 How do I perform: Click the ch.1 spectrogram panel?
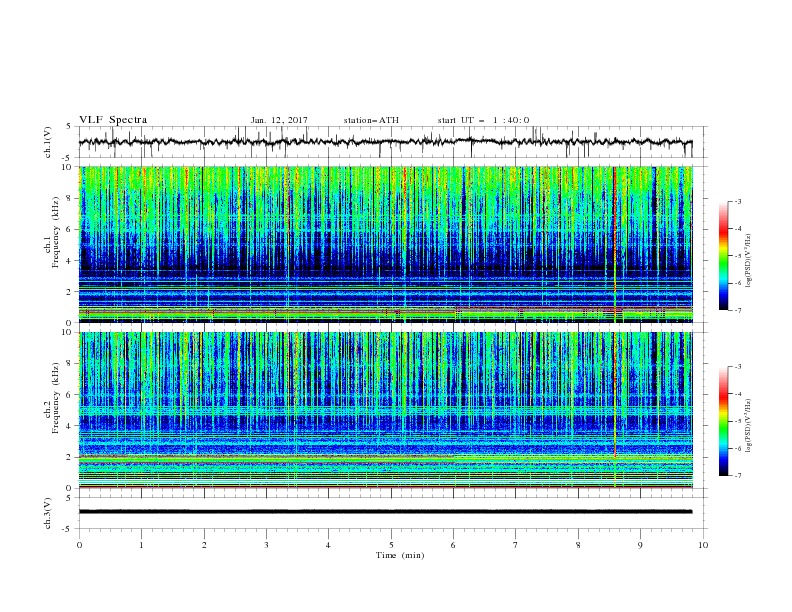click(x=385, y=244)
